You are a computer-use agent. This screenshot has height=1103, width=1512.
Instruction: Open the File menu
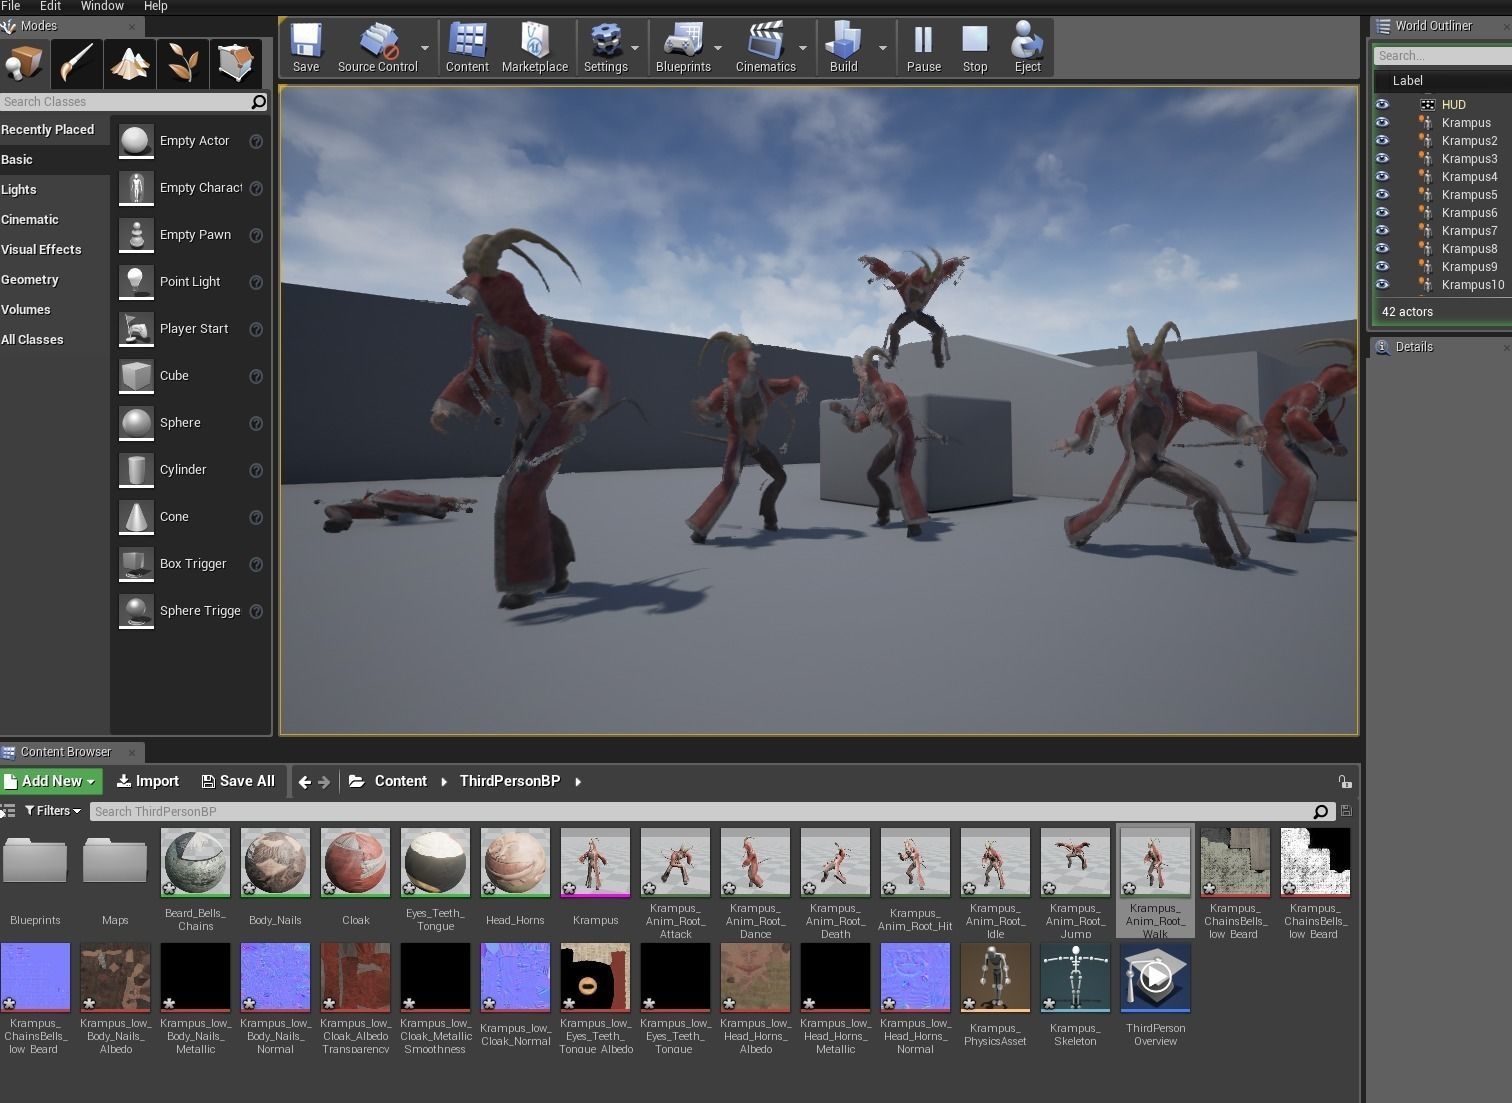point(10,6)
